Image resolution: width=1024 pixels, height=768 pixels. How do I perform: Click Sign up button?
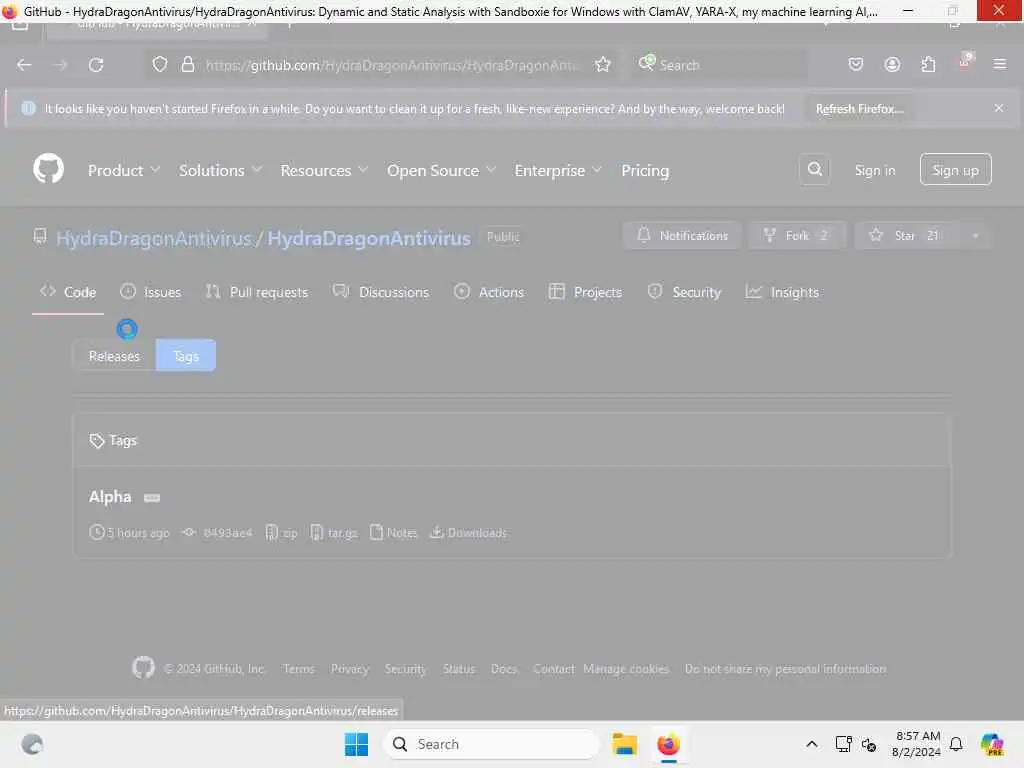(x=955, y=170)
